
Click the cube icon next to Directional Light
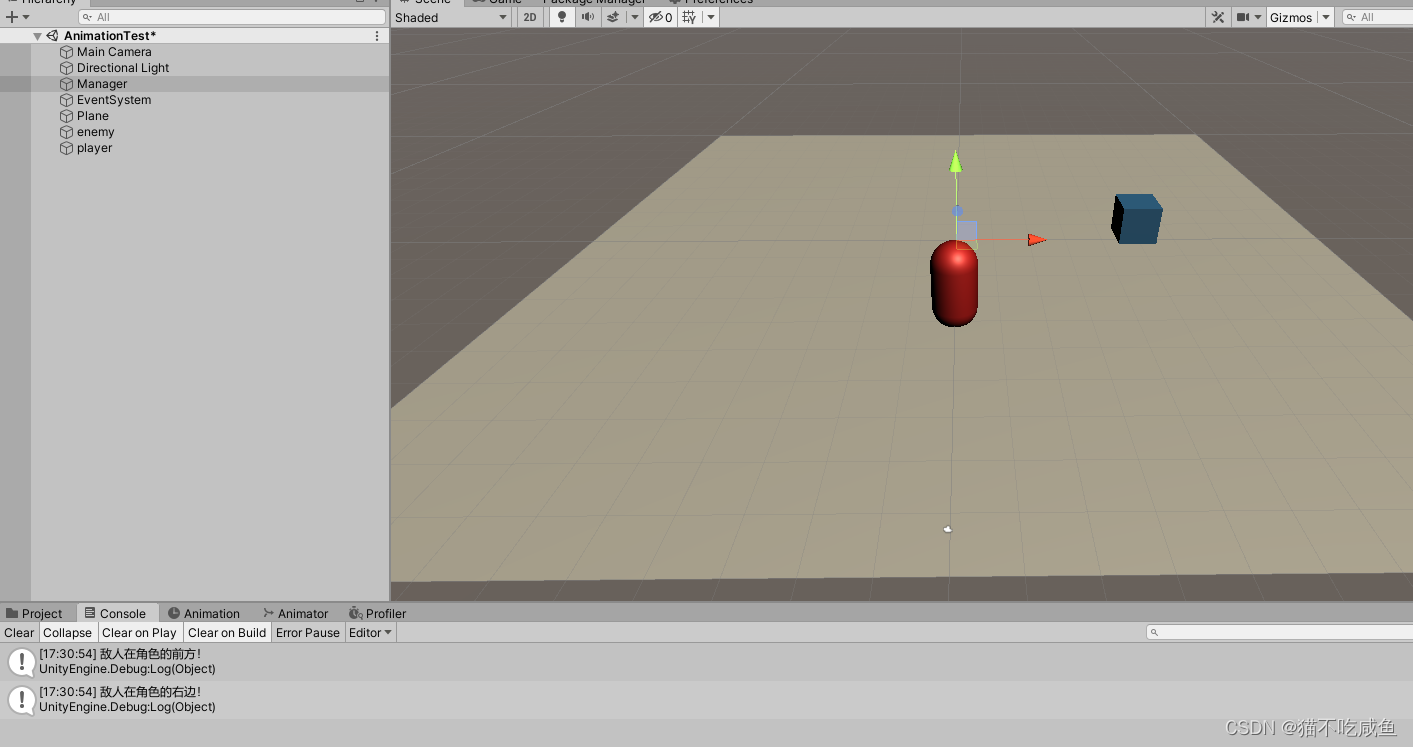(67, 68)
